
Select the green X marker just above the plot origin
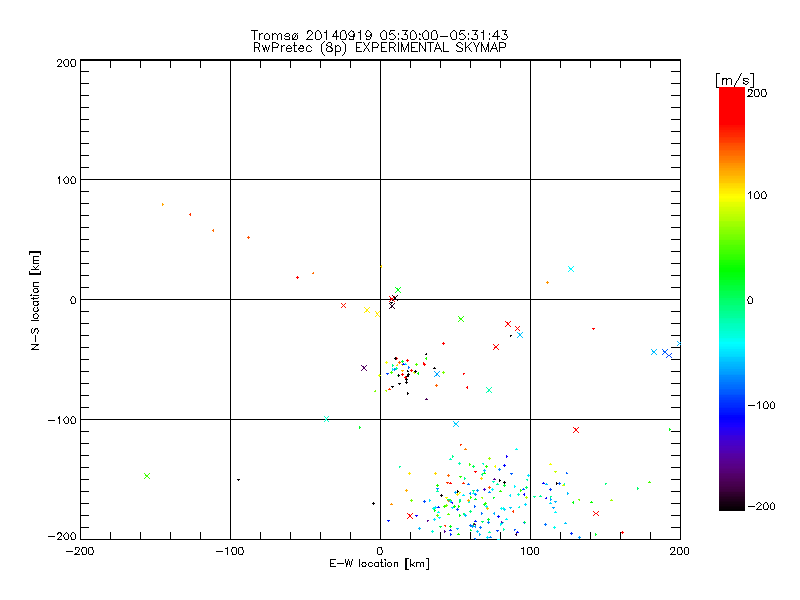point(398,290)
